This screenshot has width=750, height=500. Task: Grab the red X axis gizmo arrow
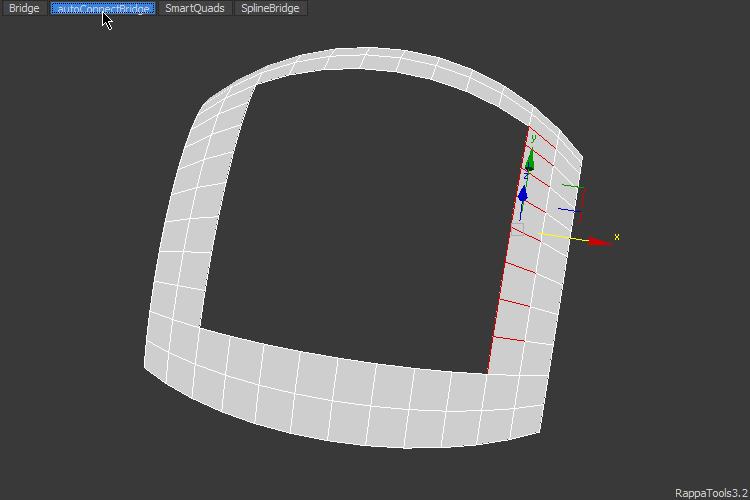[600, 242]
